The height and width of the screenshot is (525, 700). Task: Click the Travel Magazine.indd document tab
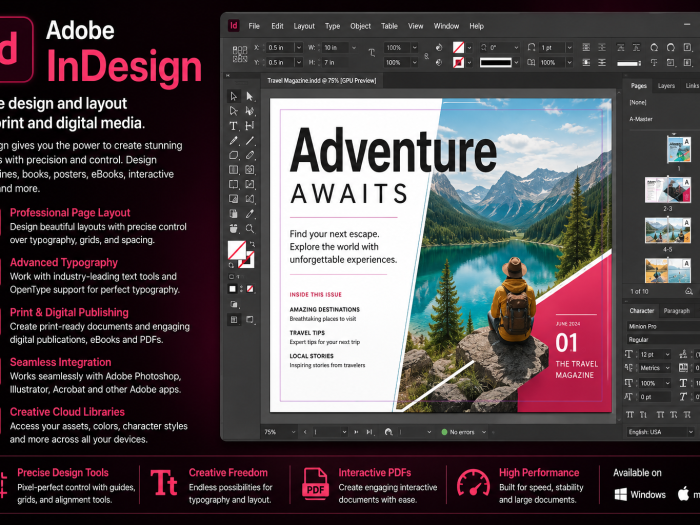click(x=321, y=81)
